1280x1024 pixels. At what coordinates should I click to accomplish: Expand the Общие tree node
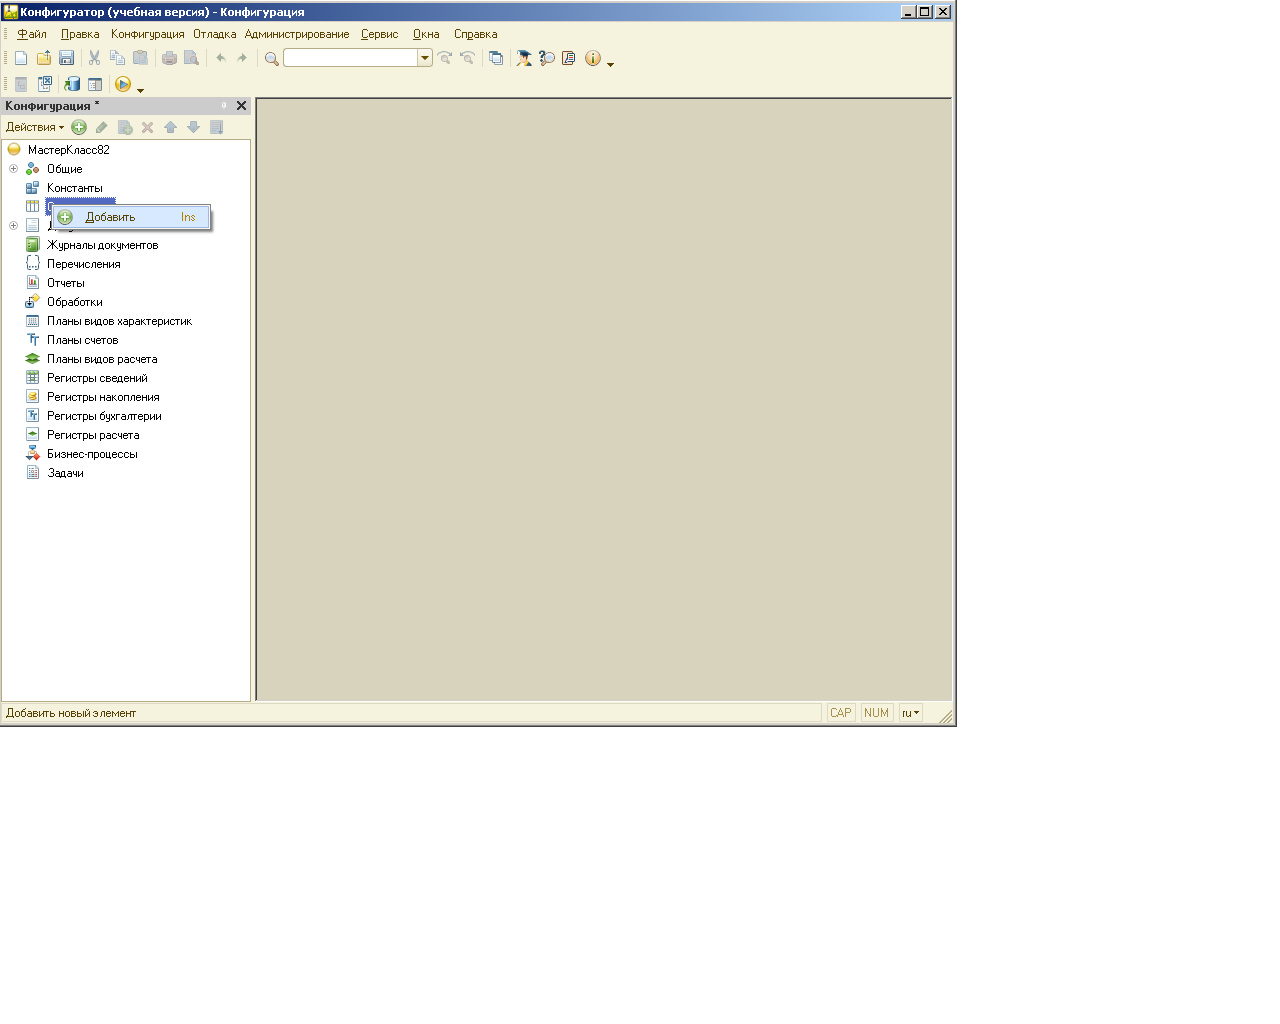click(13, 169)
